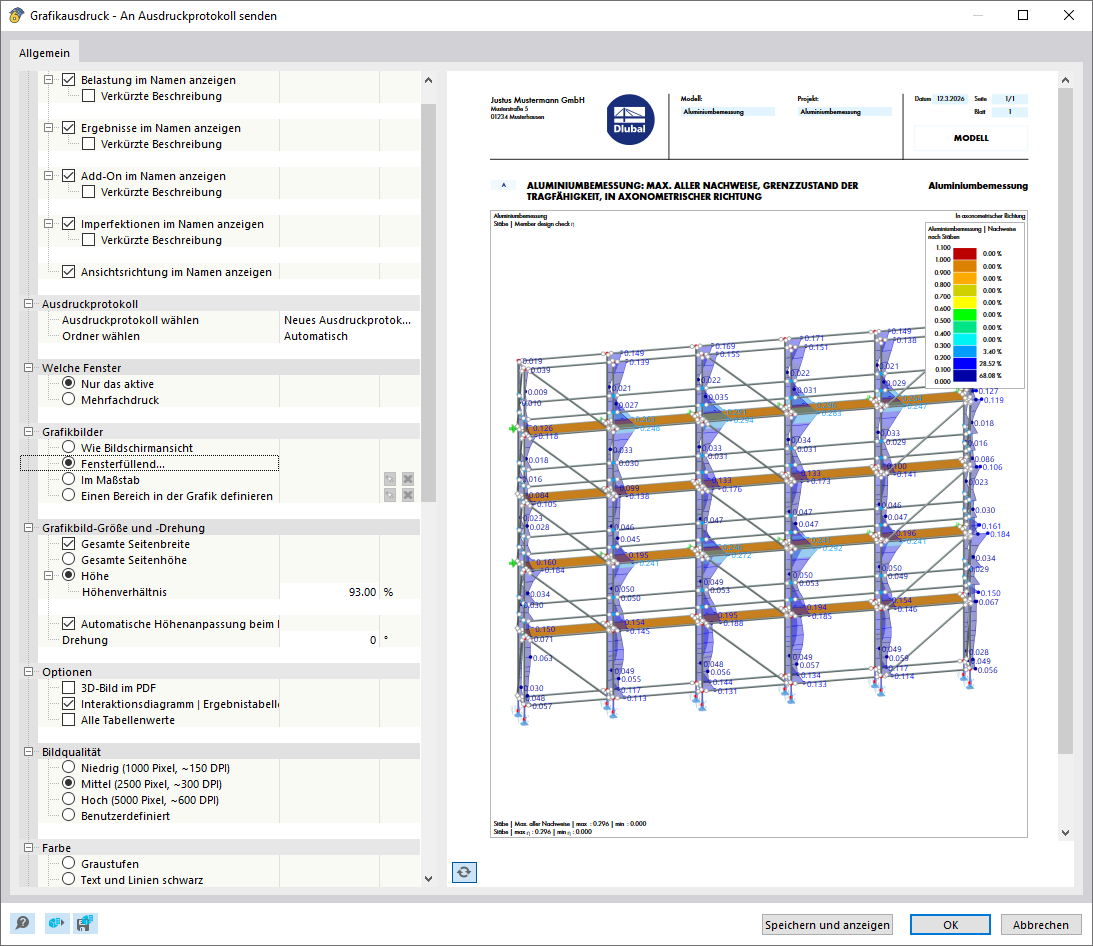Enable Verkürzte Beschreibung under Ergebnisse
Screen dimensions: 1093x946
[x=89, y=144]
